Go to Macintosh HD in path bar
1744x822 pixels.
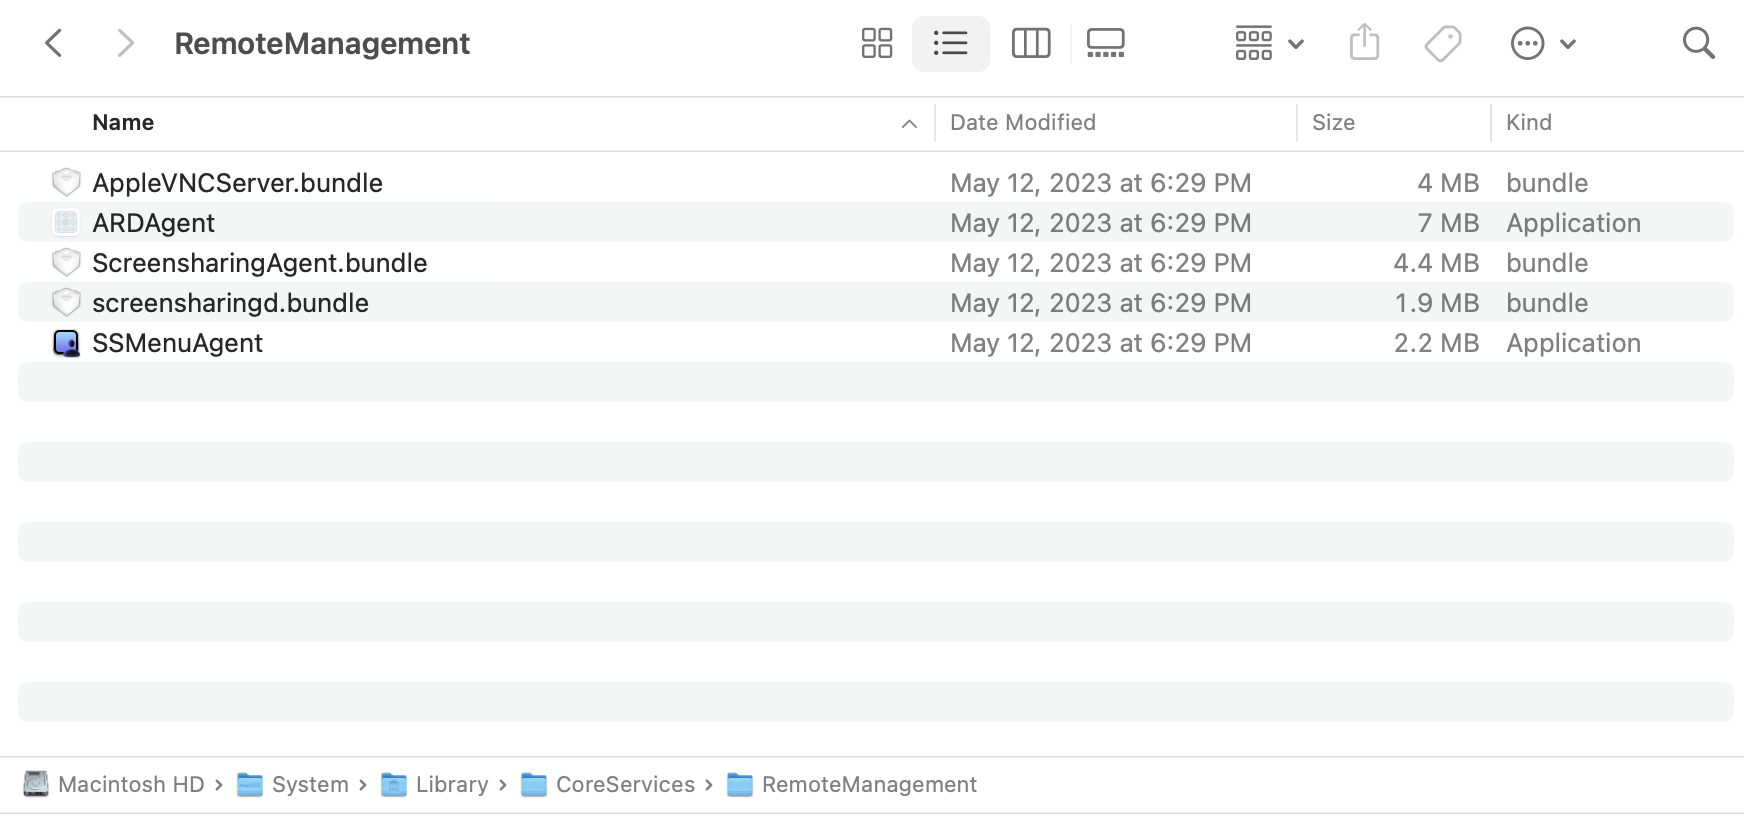(131, 785)
